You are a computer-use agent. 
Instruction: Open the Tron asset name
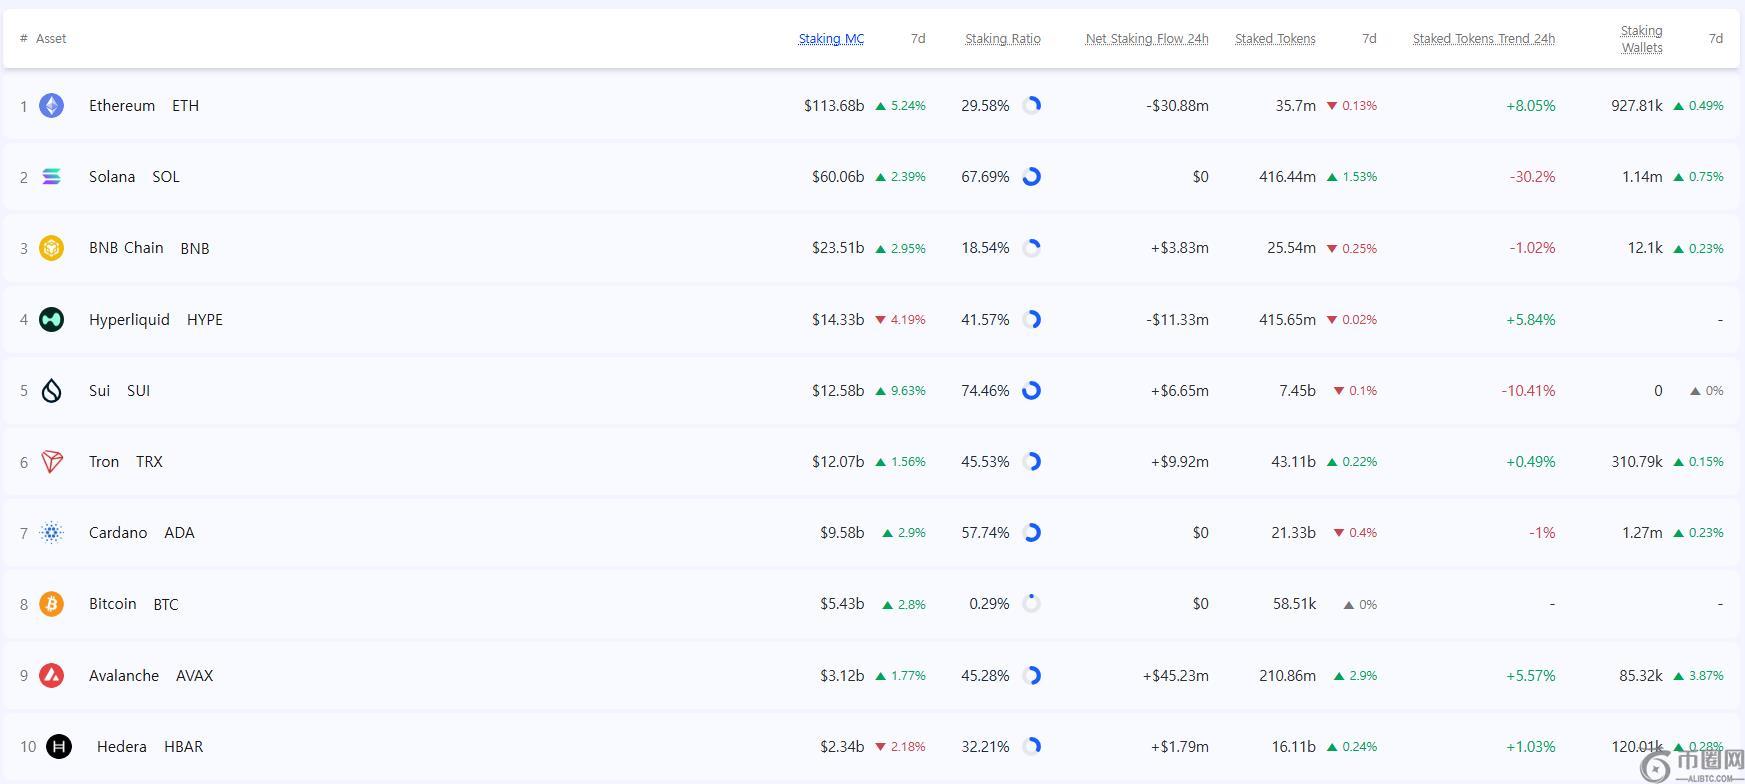[x=104, y=462]
